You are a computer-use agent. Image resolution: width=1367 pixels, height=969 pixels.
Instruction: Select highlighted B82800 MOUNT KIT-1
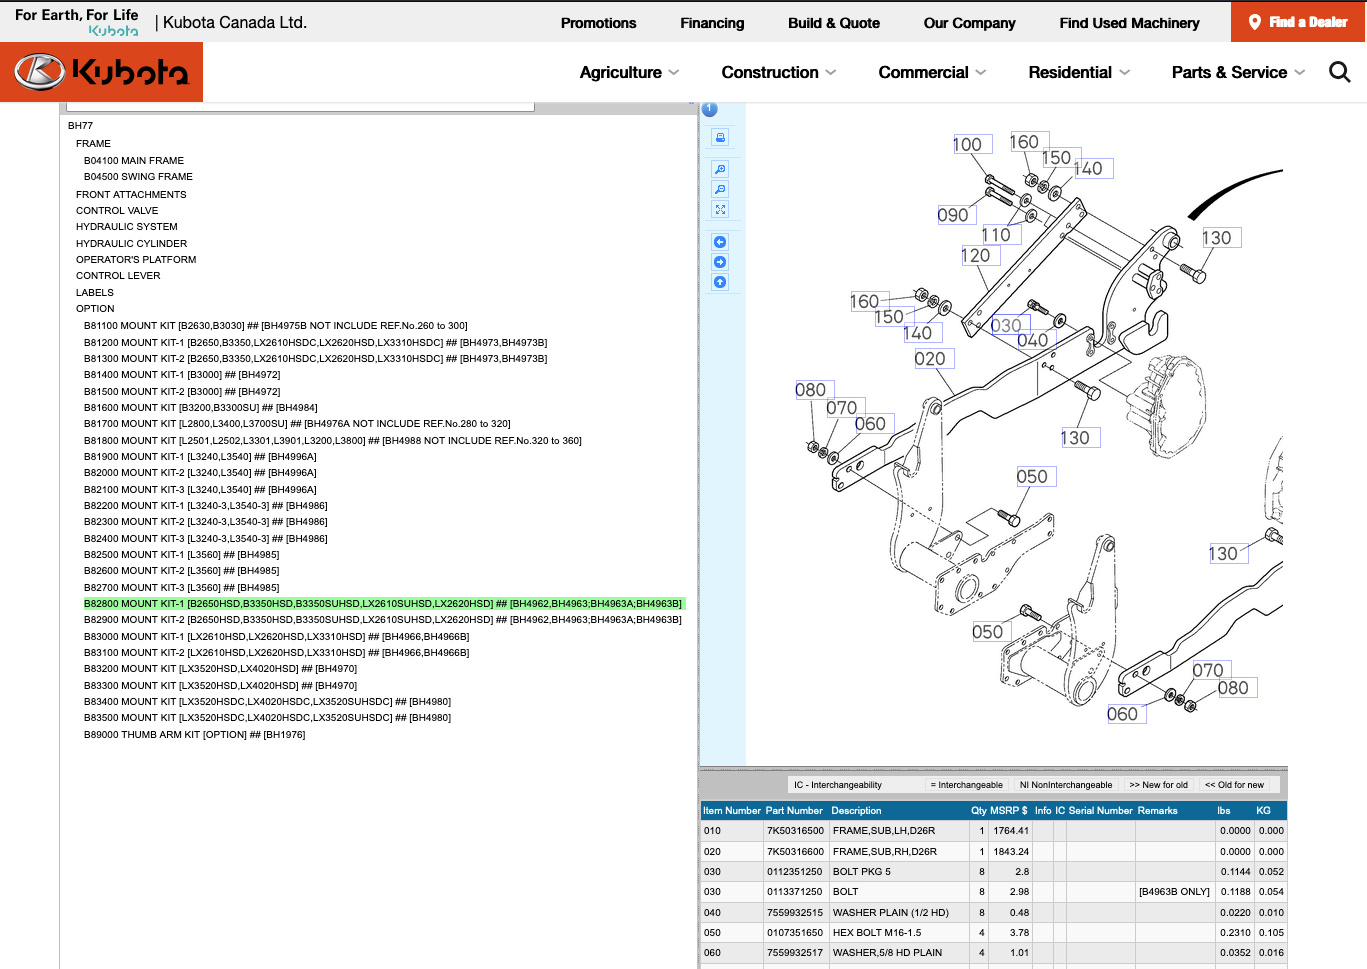pyautogui.click(x=384, y=604)
